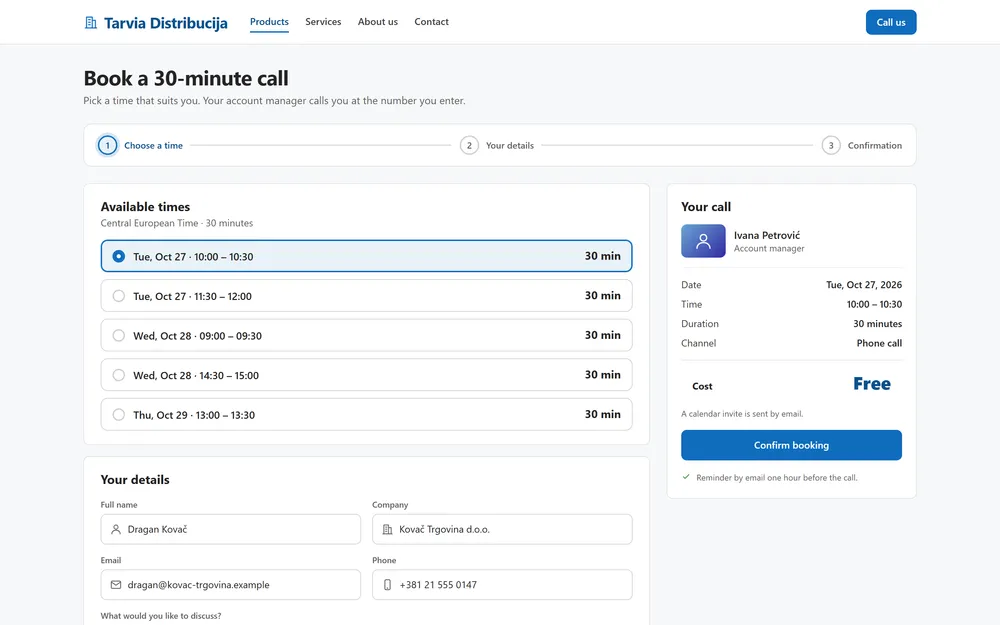Click the Time value '10:00 – 10:30' in summary
This screenshot has height=625, width=1000.
coord(874,304)
